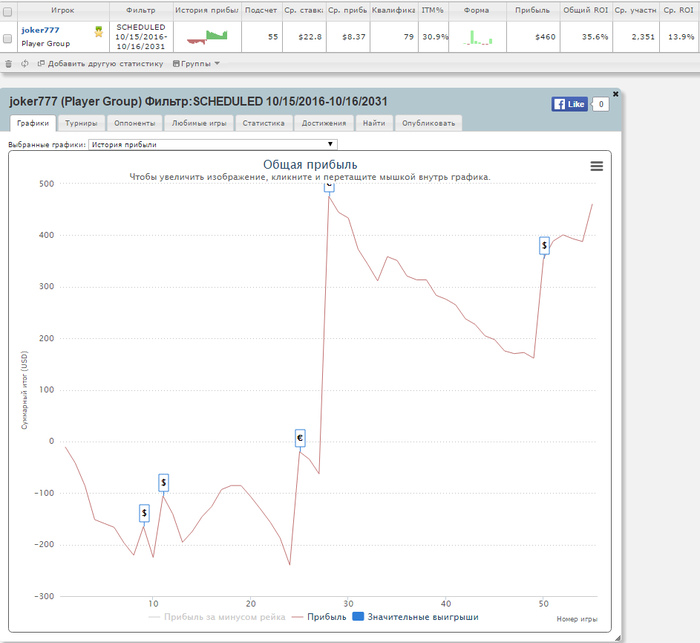The height and width of the screenshot is (643, 700).
Task: Click the dollar marker near game 9
Action: (144, 513)
